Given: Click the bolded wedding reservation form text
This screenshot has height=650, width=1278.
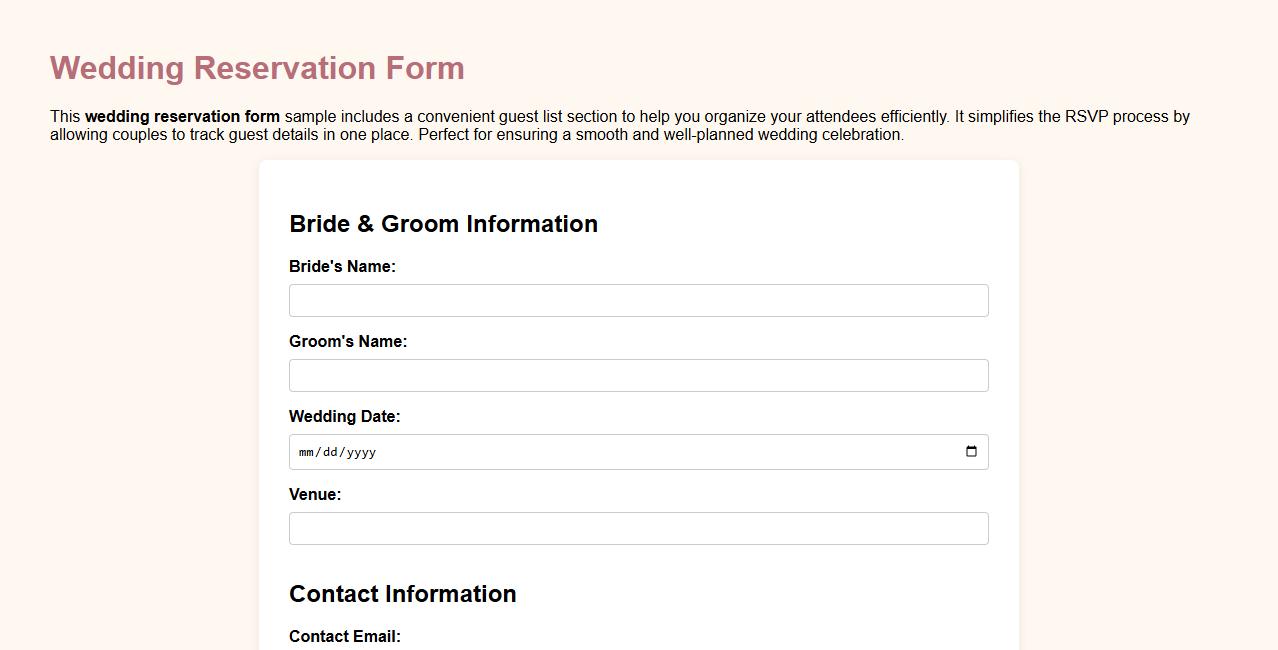Looking at the screenshot, I should pos(182,116).
